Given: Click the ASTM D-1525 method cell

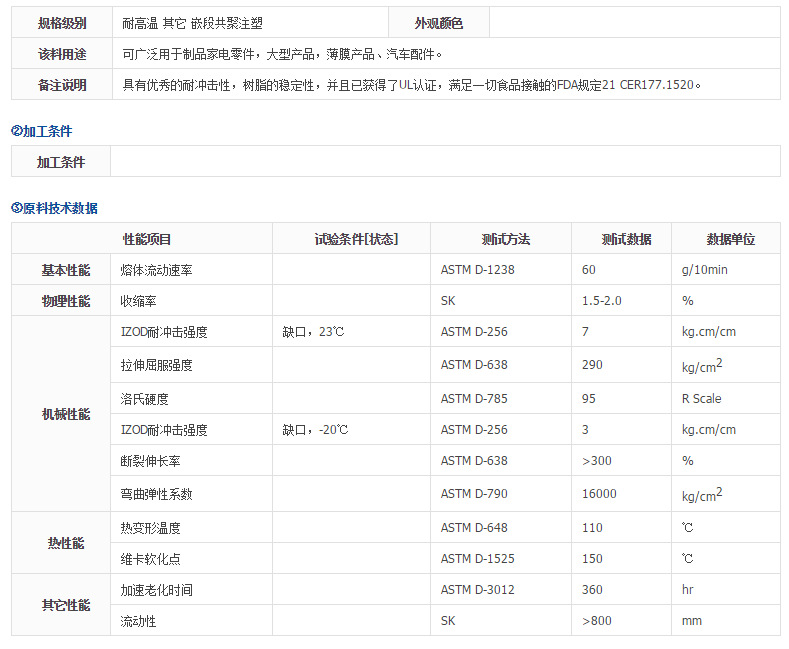Looking at the screenshot, I should pos(501,558).
